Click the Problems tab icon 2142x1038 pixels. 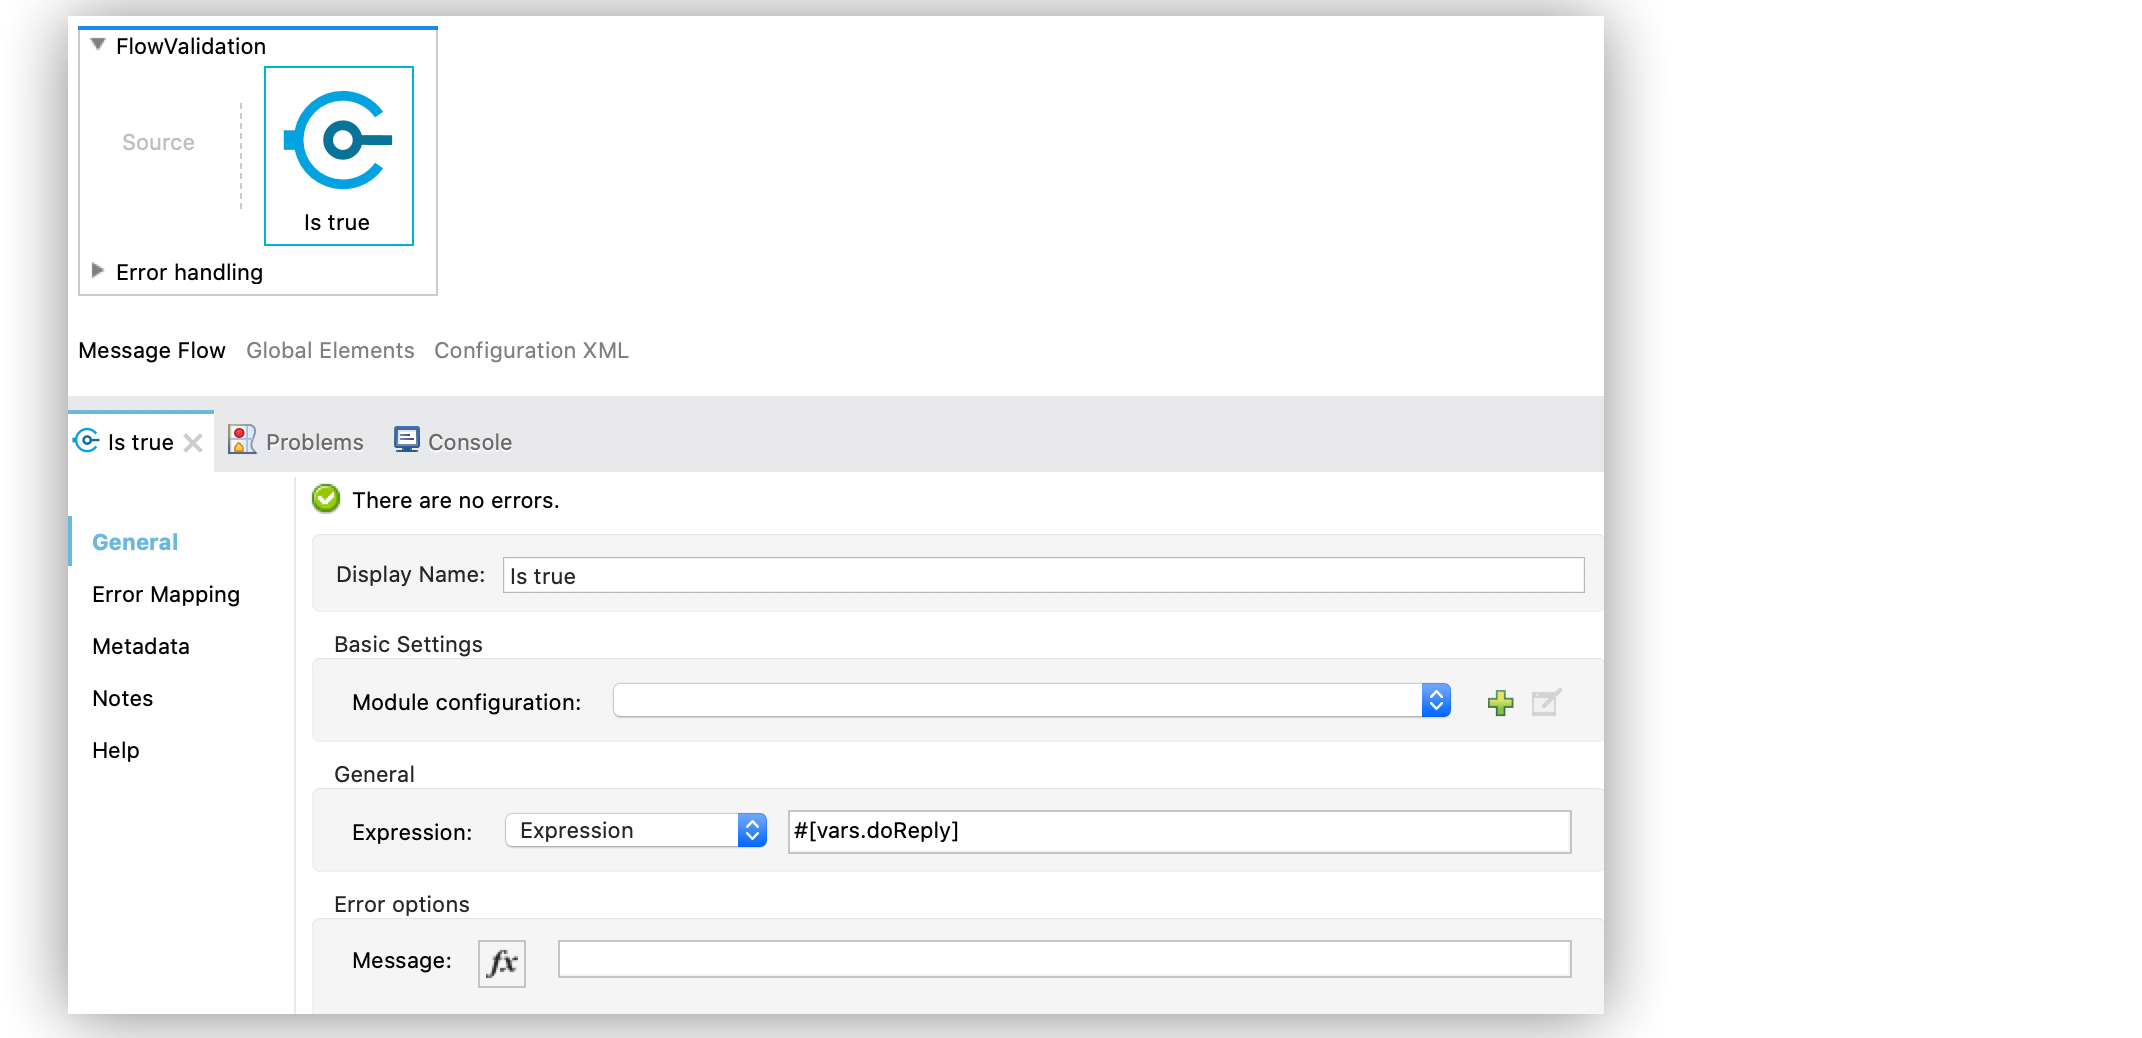(242, 440)
